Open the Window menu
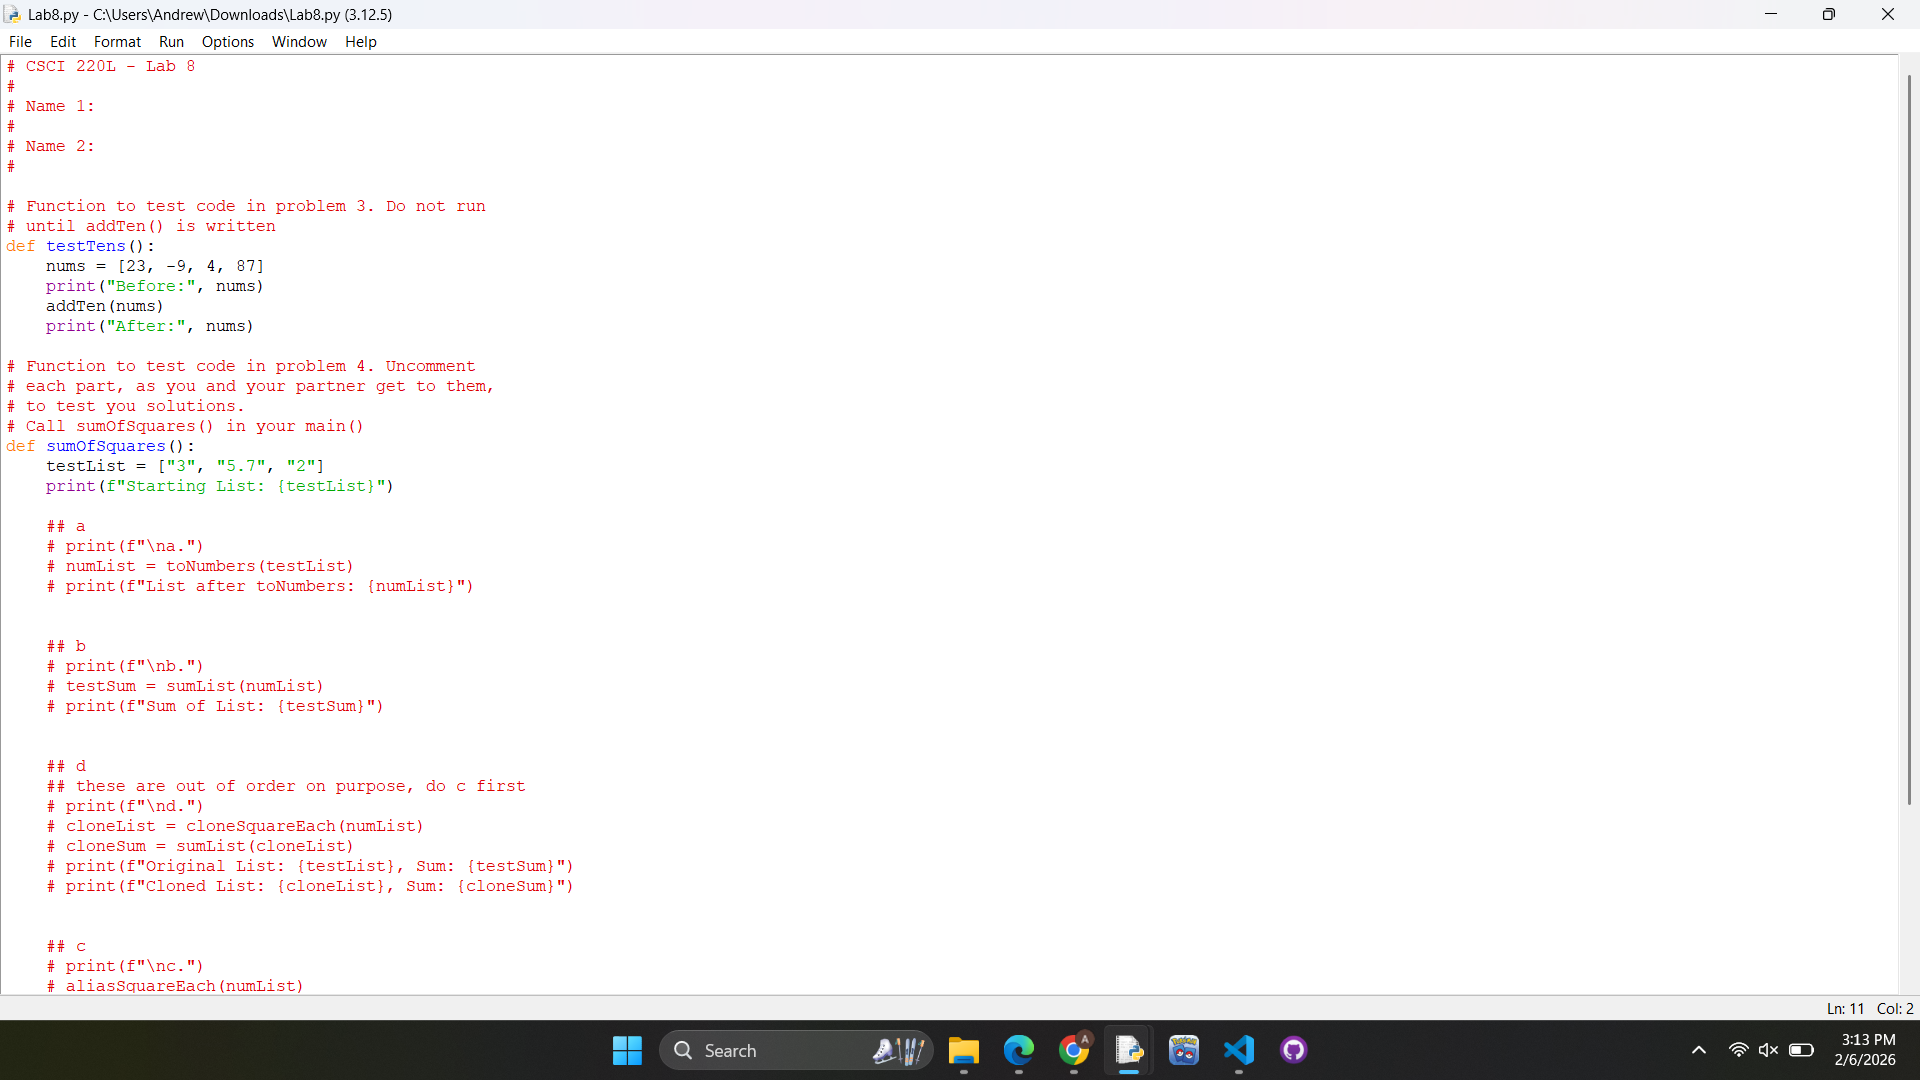1920x1080 pixels. tap(299, 42)
